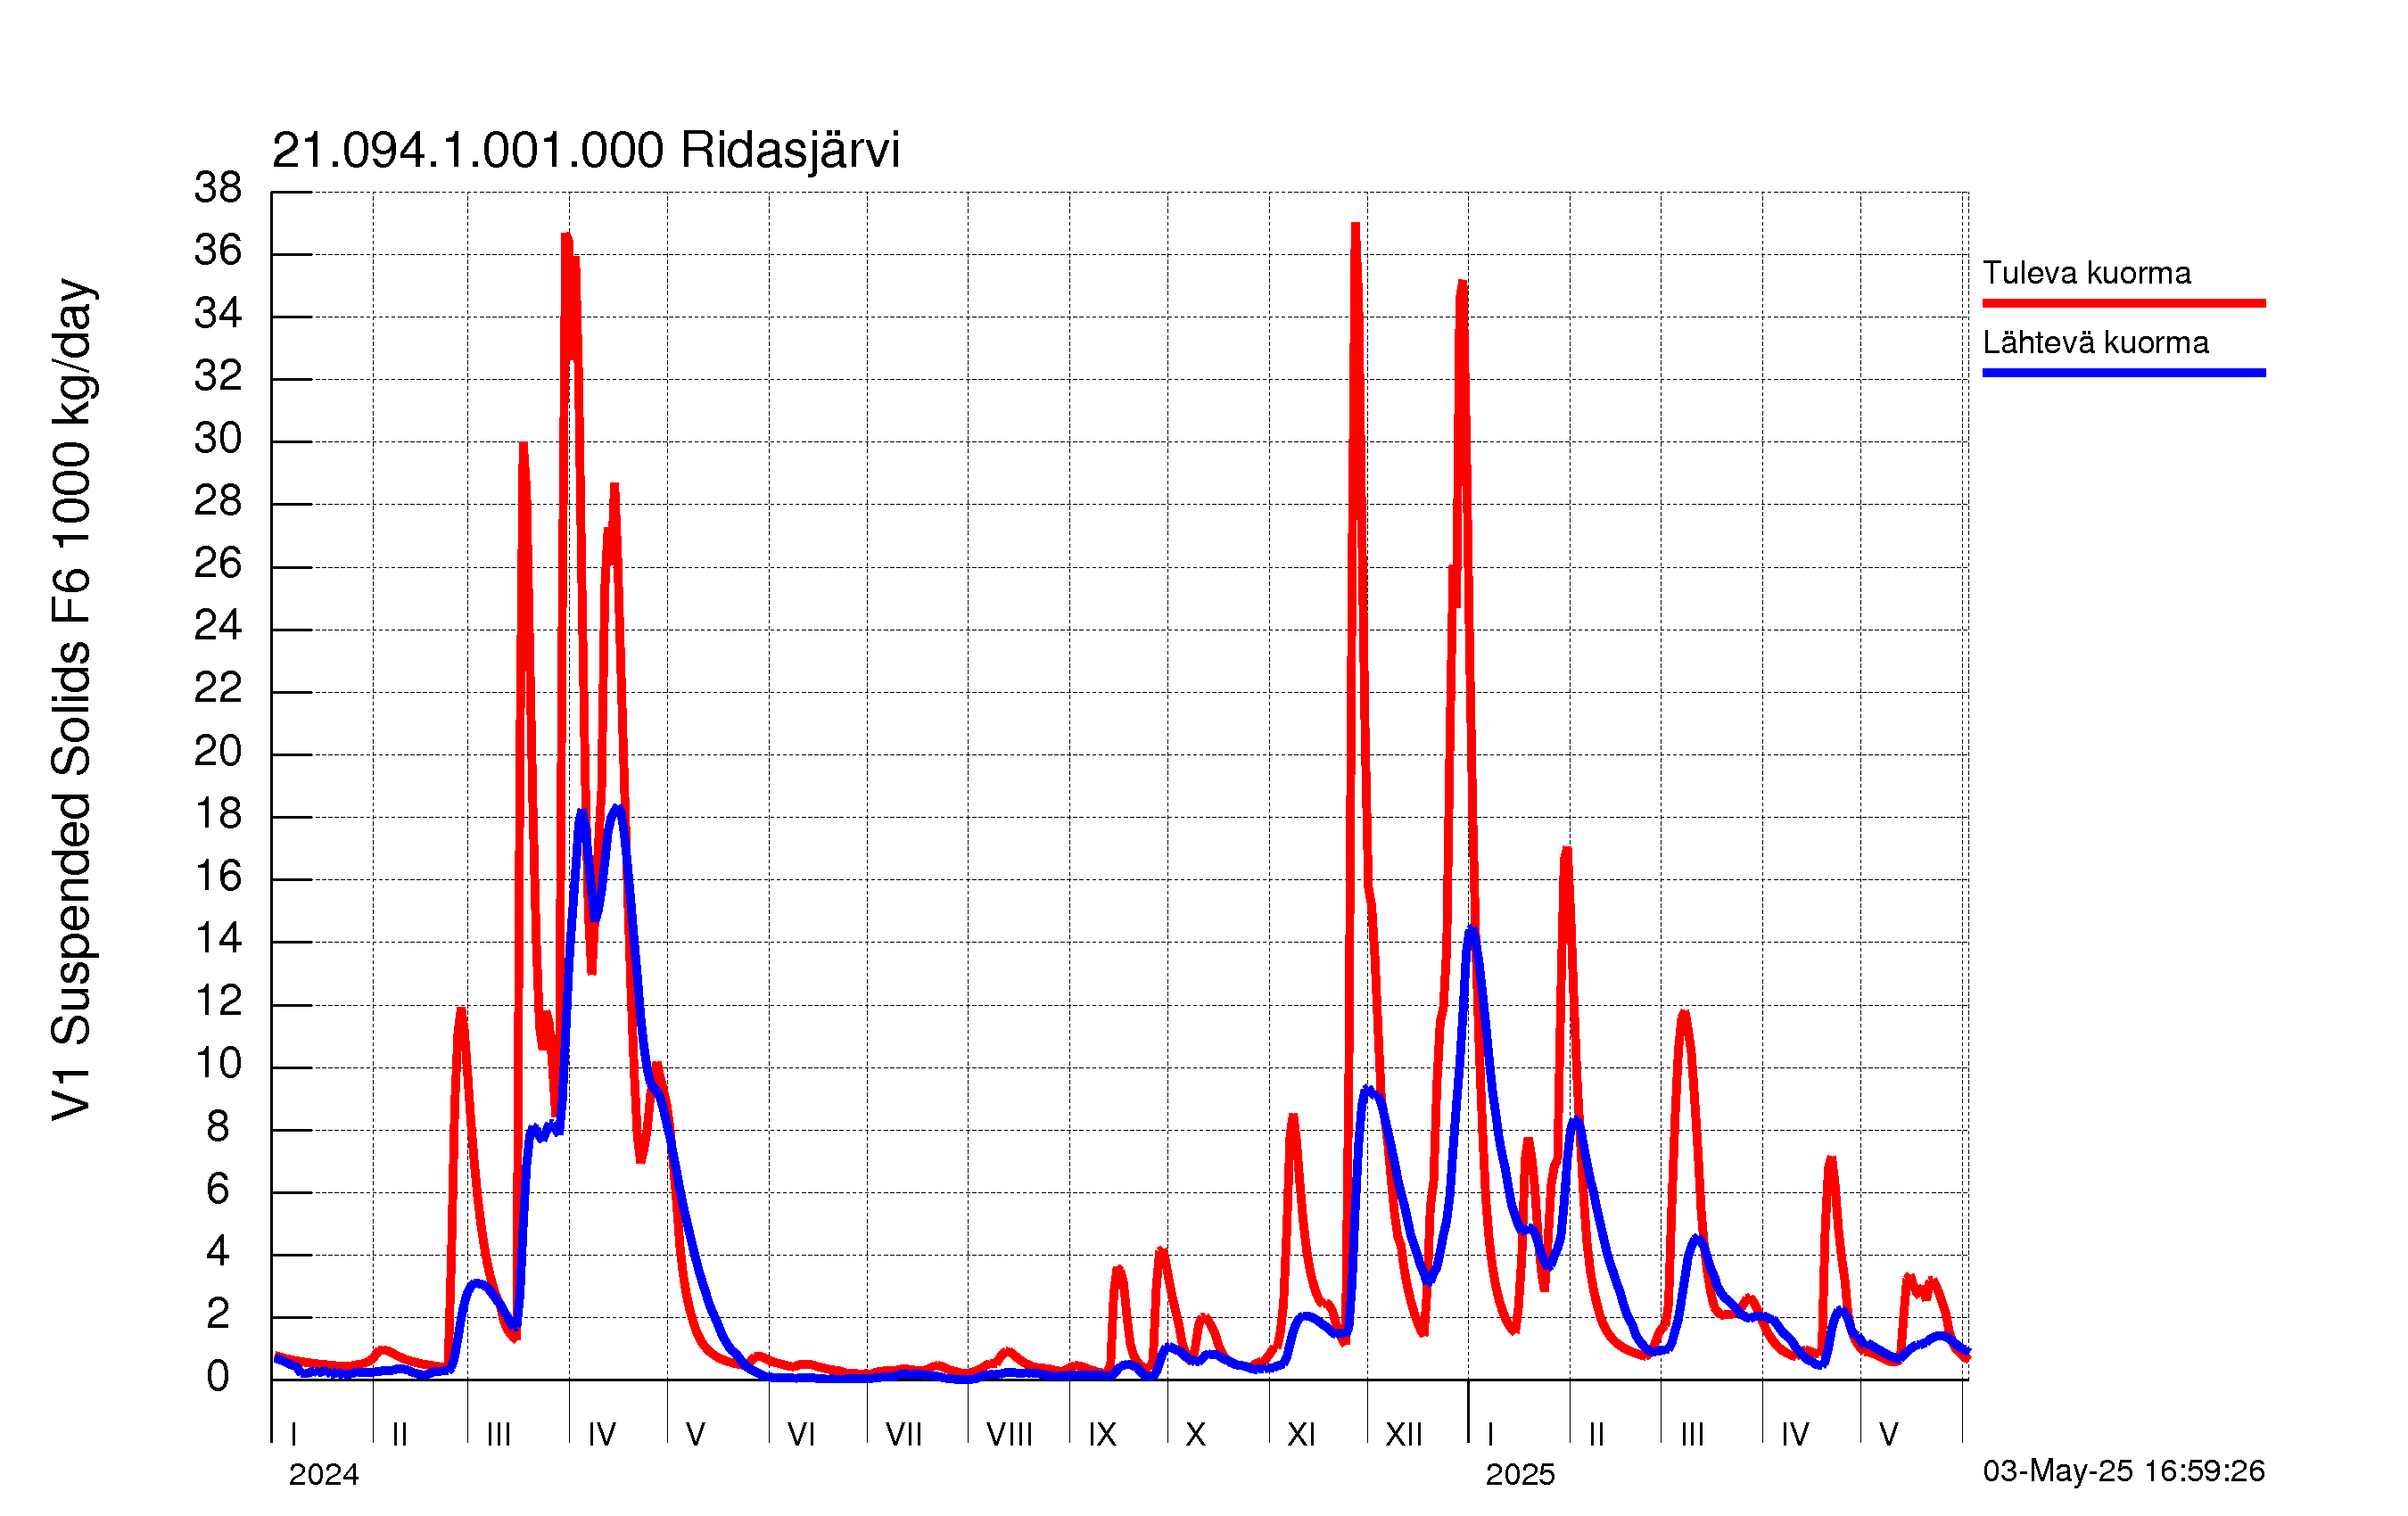The height and width of the screenshot is (1516, 2408).
Task: Click the y-axis value '8'
Action: pos(218,1128)
